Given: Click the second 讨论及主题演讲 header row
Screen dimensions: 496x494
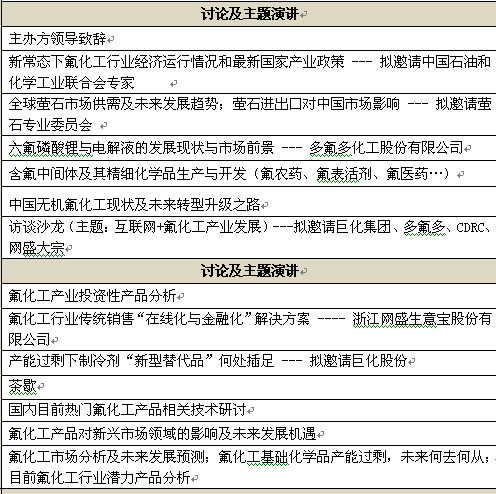Looking at the screenshot, I should click(x=249, y=271).
